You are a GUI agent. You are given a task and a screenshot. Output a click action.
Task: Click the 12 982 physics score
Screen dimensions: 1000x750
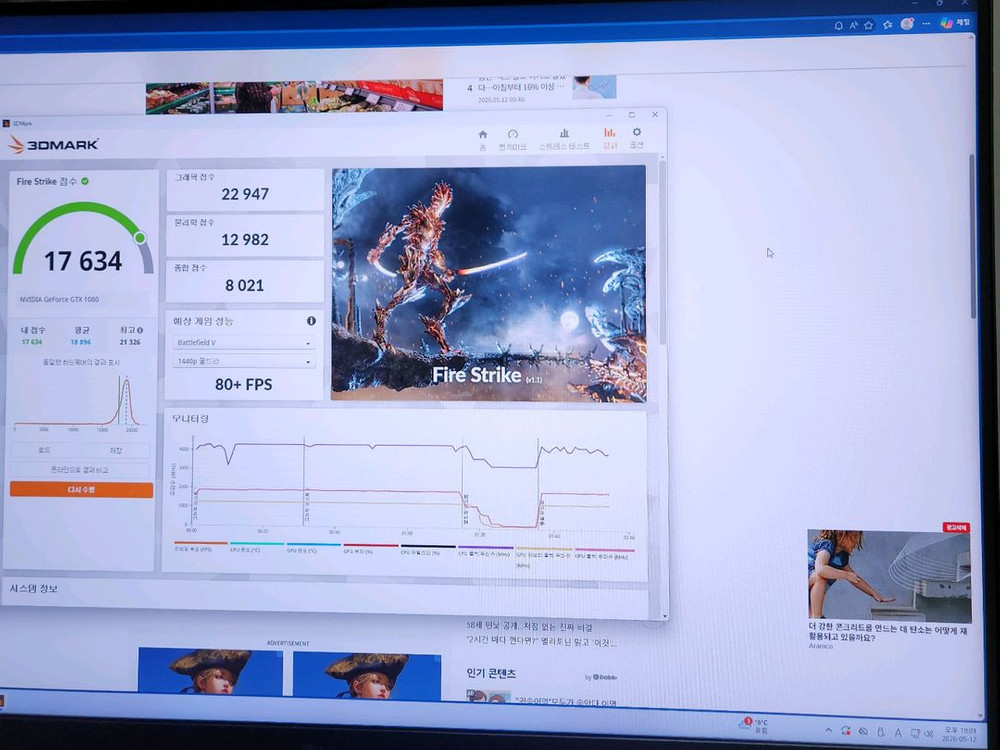click(x=245, y=240)
